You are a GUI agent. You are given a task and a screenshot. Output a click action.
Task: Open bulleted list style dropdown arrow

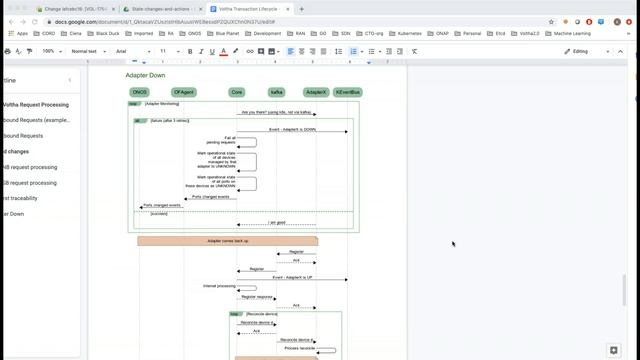pyautogui.click(x=380, y=52)
